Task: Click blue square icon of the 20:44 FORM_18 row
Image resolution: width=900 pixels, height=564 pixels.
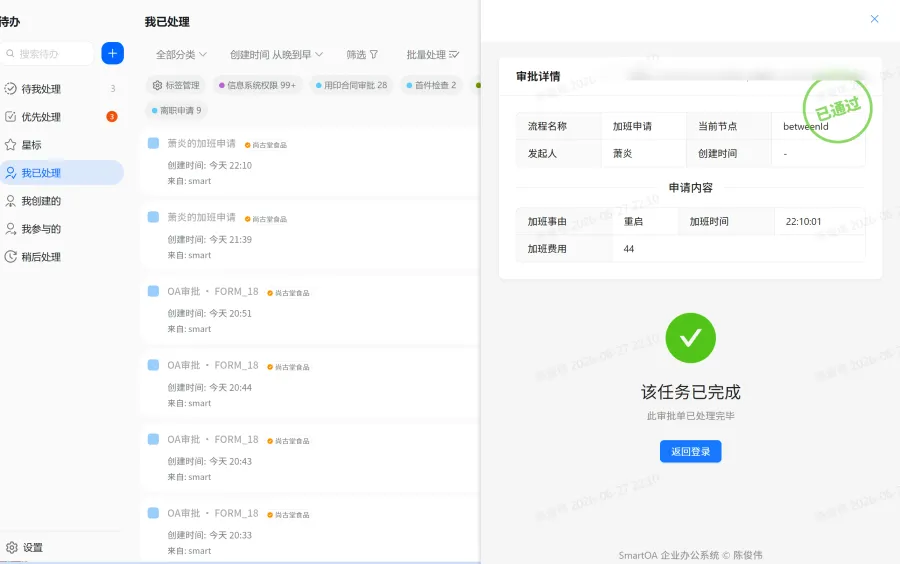Action: pyautogui.click(x=153, y=365)
